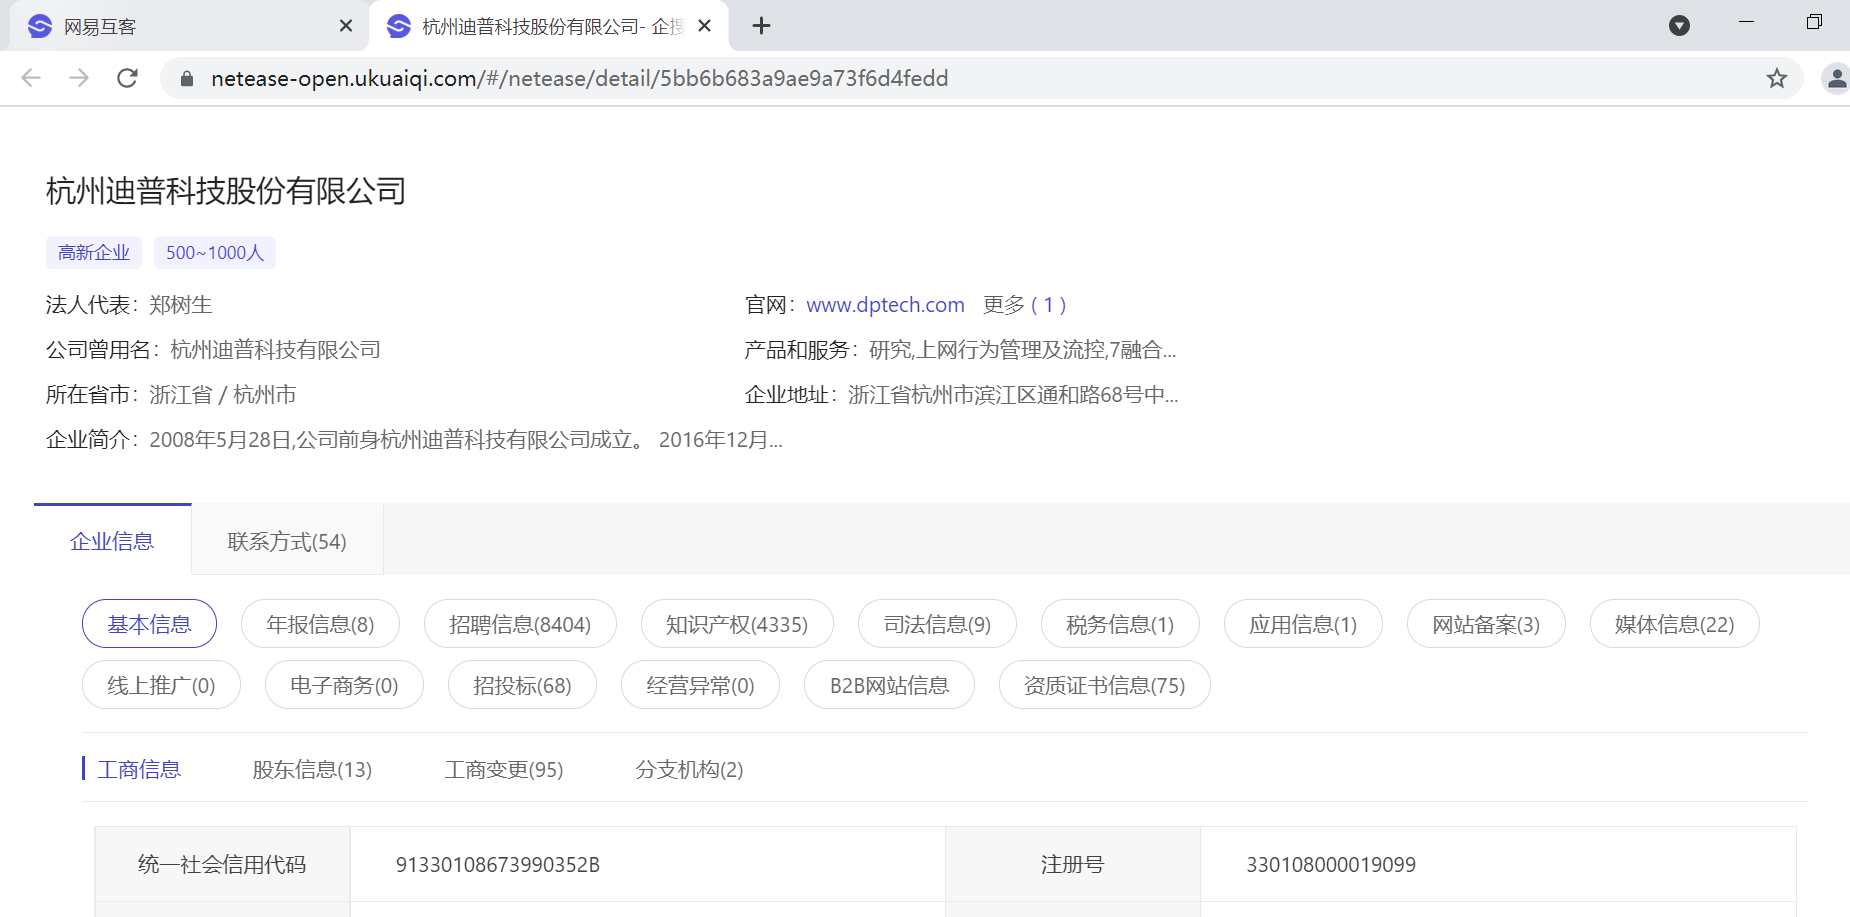Open 招聘信息(8404) section
The width and height of the screenshot is (1850, 917).
[x=520, y=624]
